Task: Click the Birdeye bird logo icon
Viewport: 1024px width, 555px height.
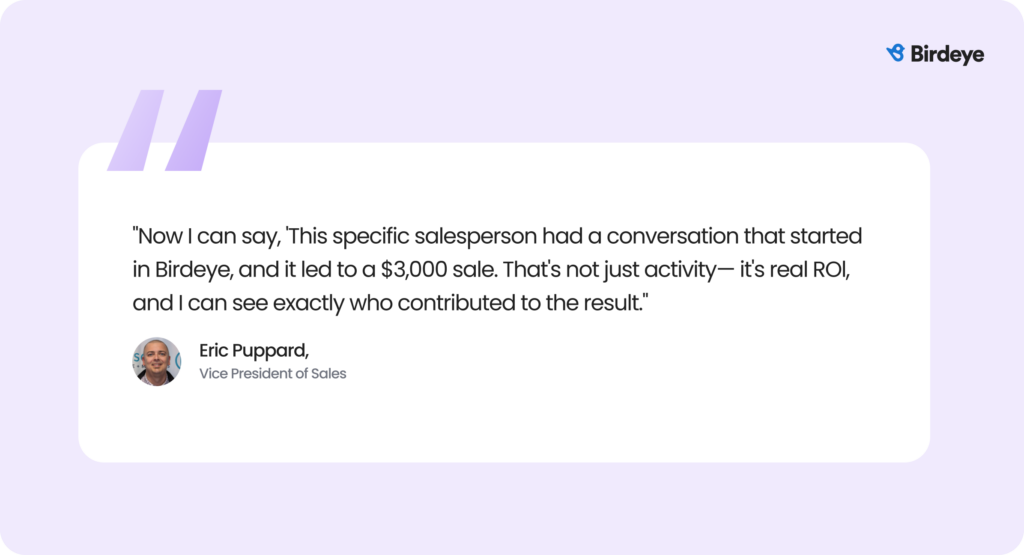Action: (896, 53)
